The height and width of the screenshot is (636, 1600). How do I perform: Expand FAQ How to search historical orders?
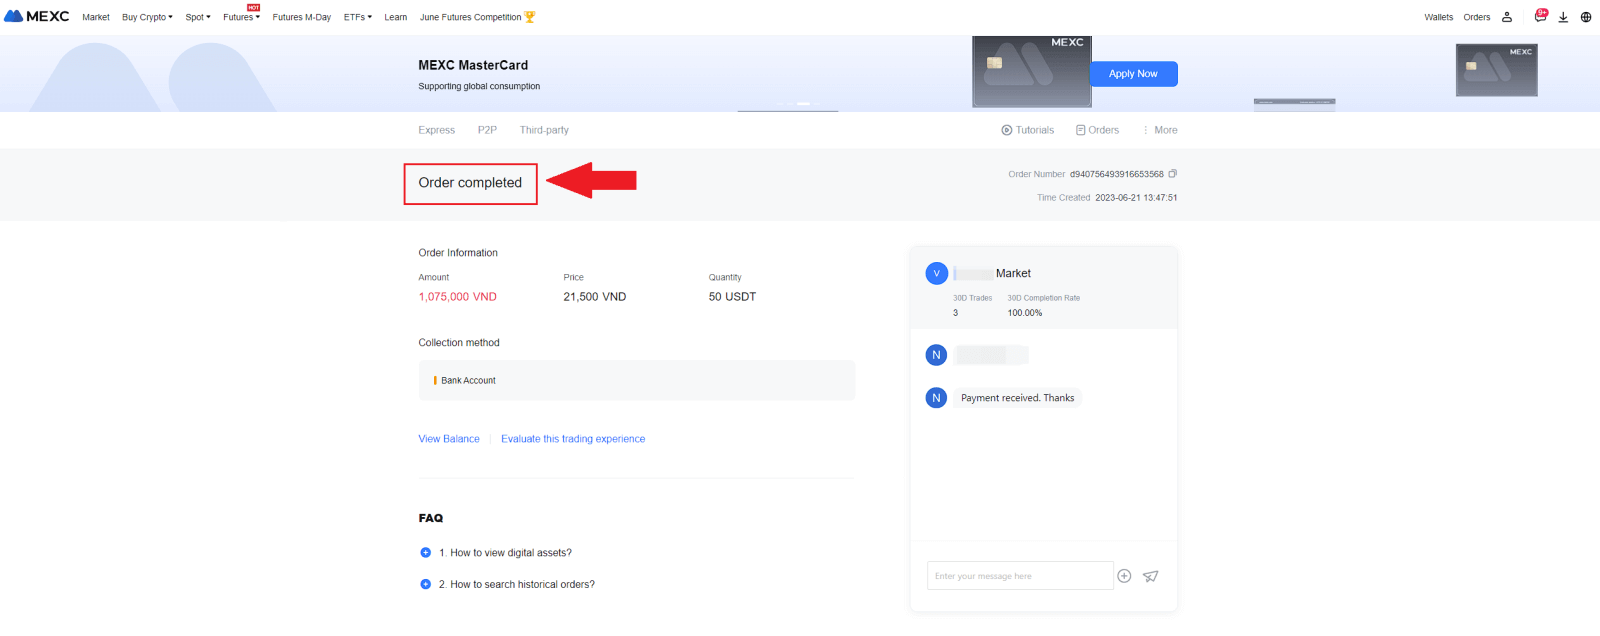(x=426, y=585)
